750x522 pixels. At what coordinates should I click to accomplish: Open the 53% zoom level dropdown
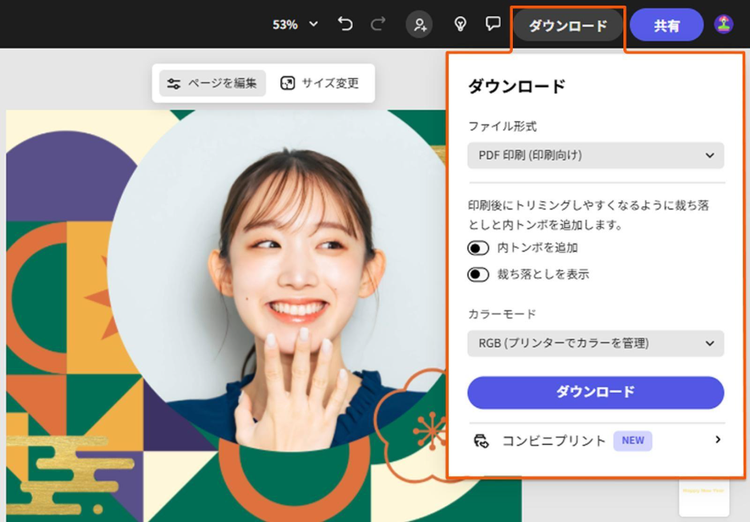(x=295, y=24)
